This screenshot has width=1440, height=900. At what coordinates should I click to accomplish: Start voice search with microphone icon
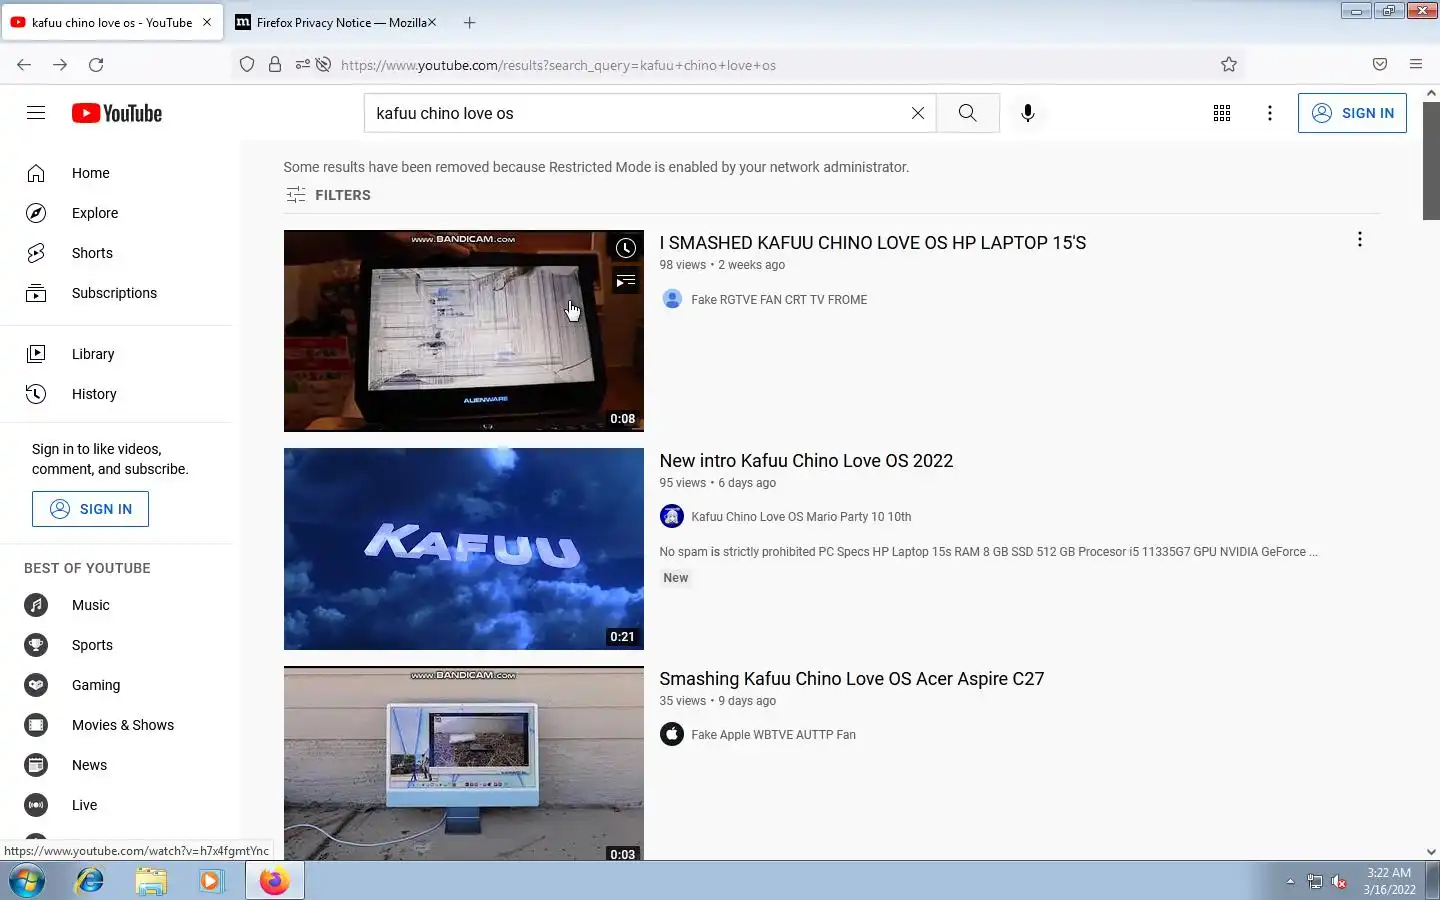pos(1027,113)
